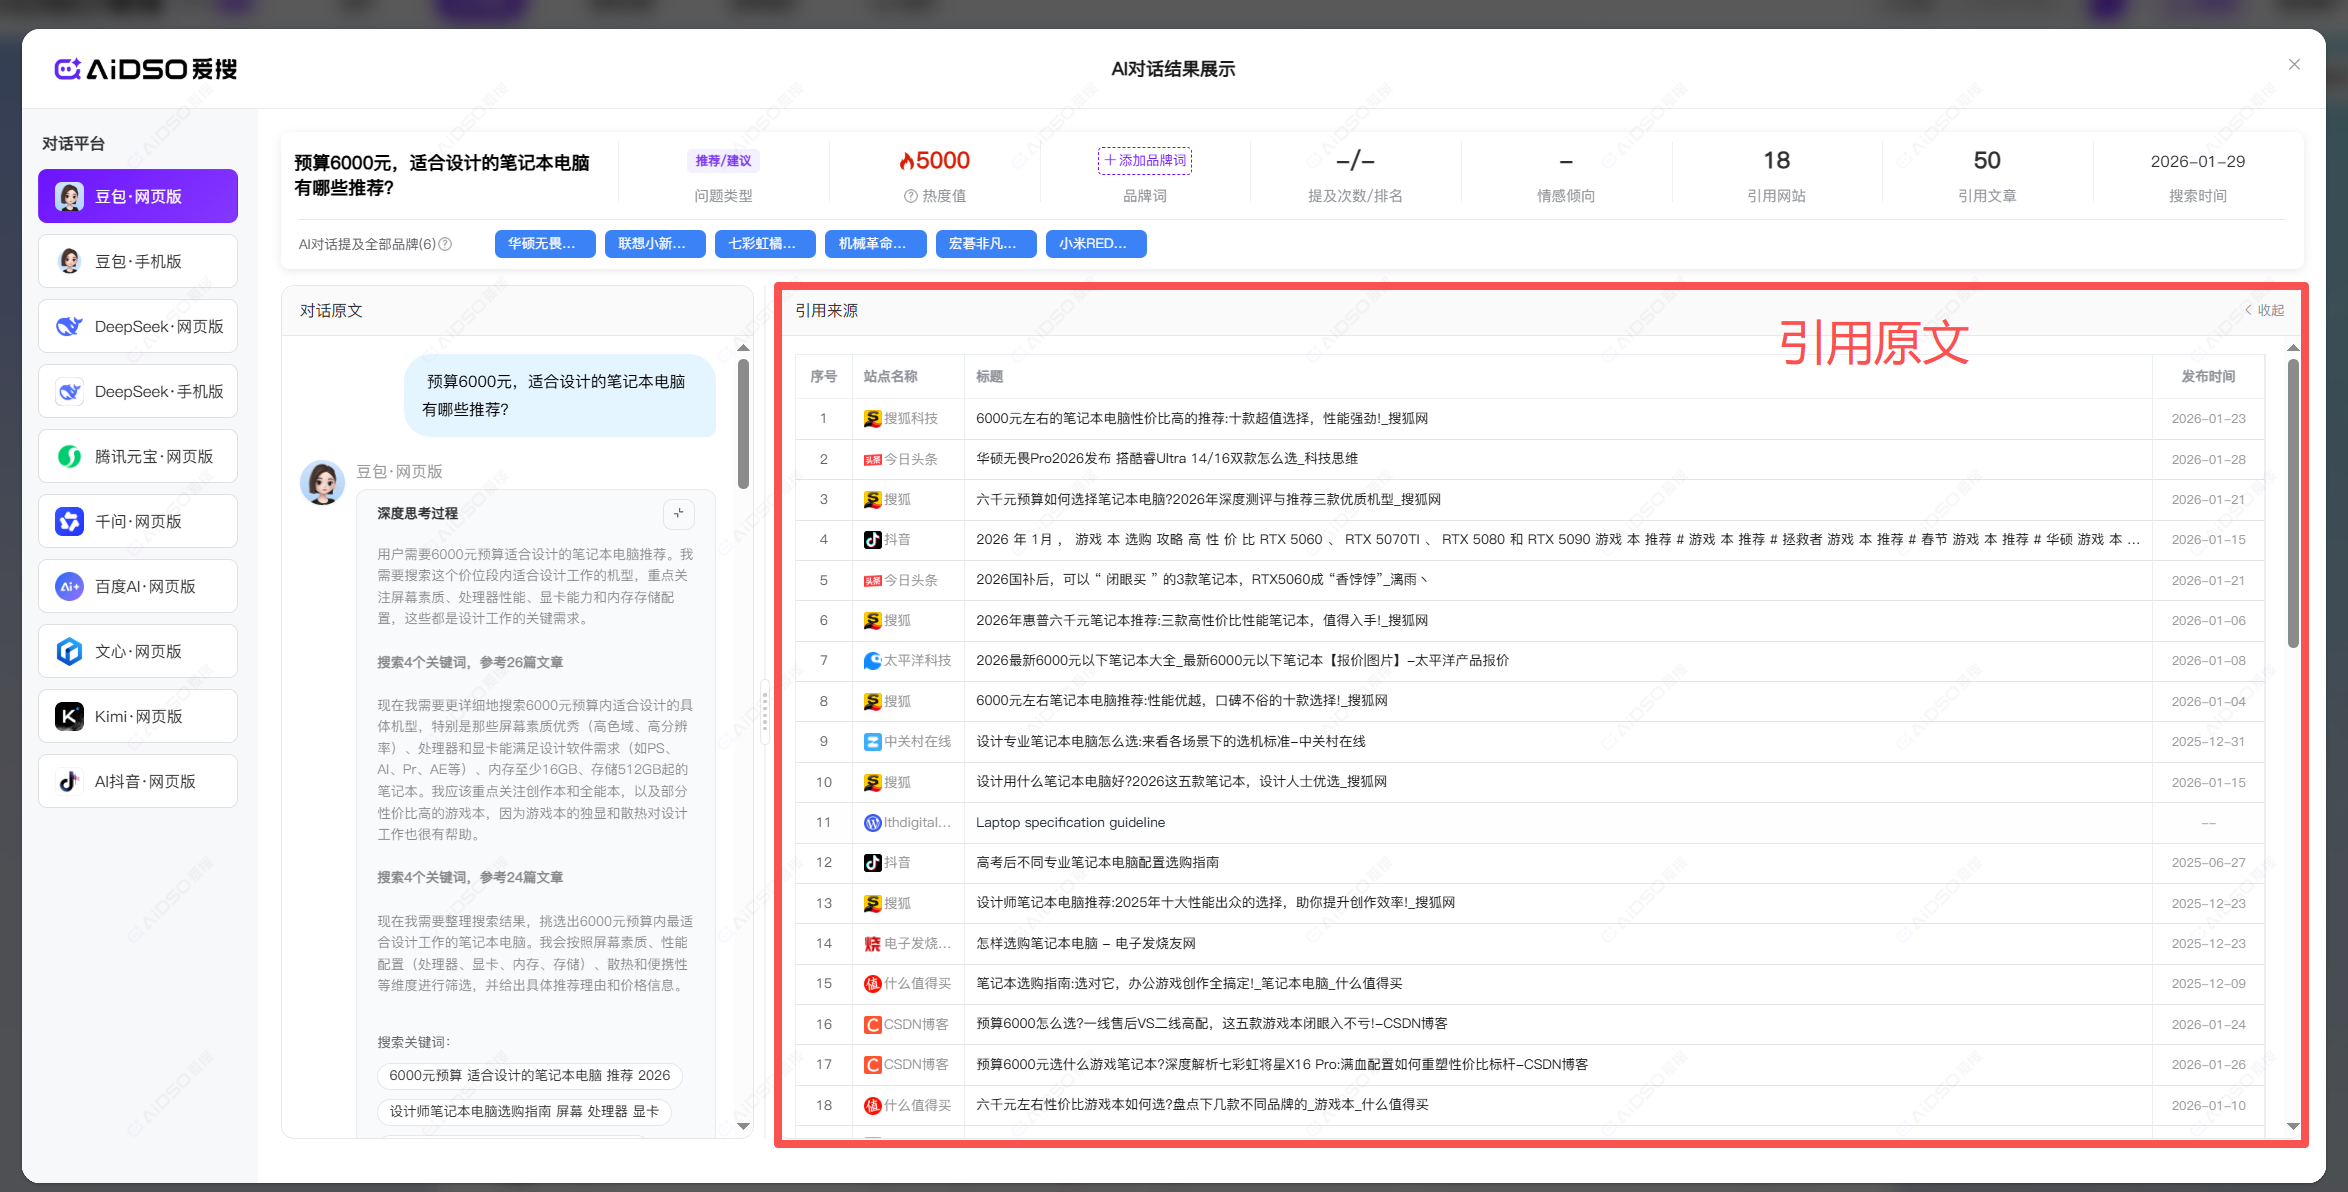Collapse the 引用来源 panel via 收起
2348x1192 pixels.
[x=2264, y=310]
